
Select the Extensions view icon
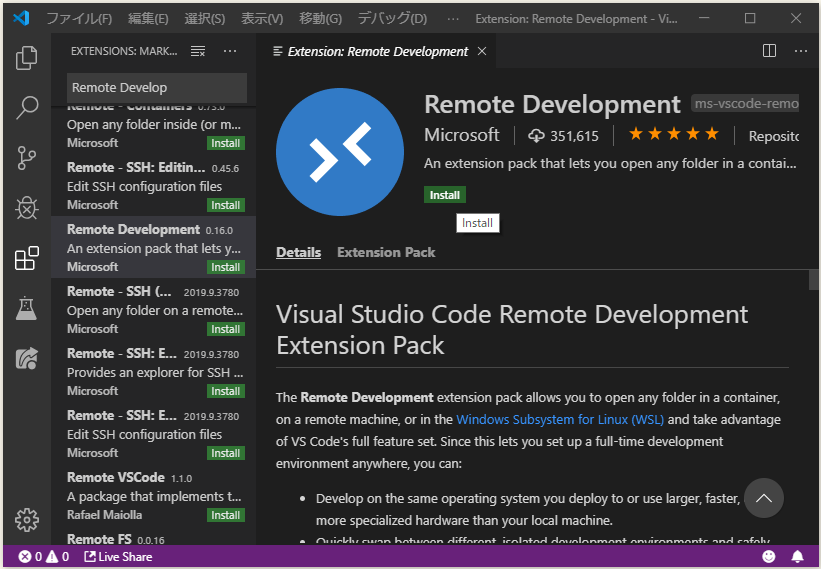[x=27, y=259]
